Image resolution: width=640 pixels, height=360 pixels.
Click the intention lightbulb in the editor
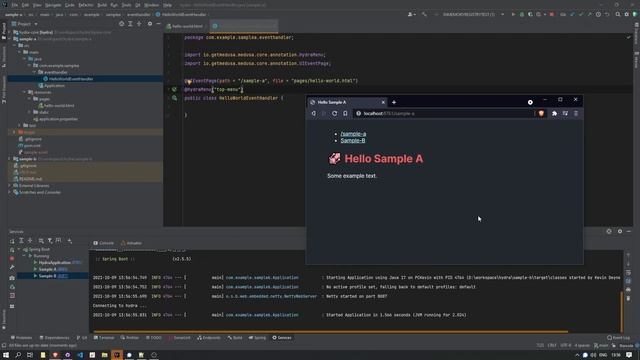(x=189, y=82)
